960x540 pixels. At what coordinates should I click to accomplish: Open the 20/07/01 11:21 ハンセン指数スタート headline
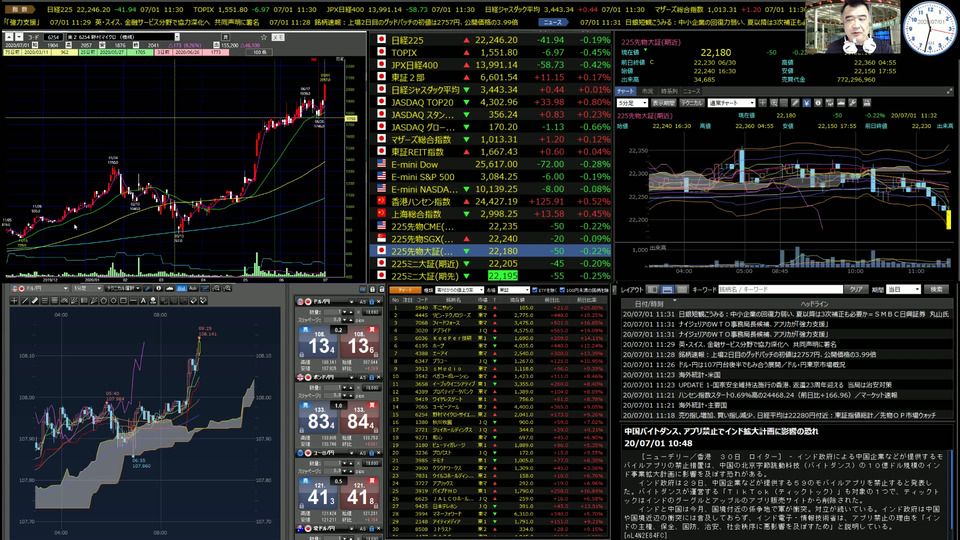click(787, 395)
